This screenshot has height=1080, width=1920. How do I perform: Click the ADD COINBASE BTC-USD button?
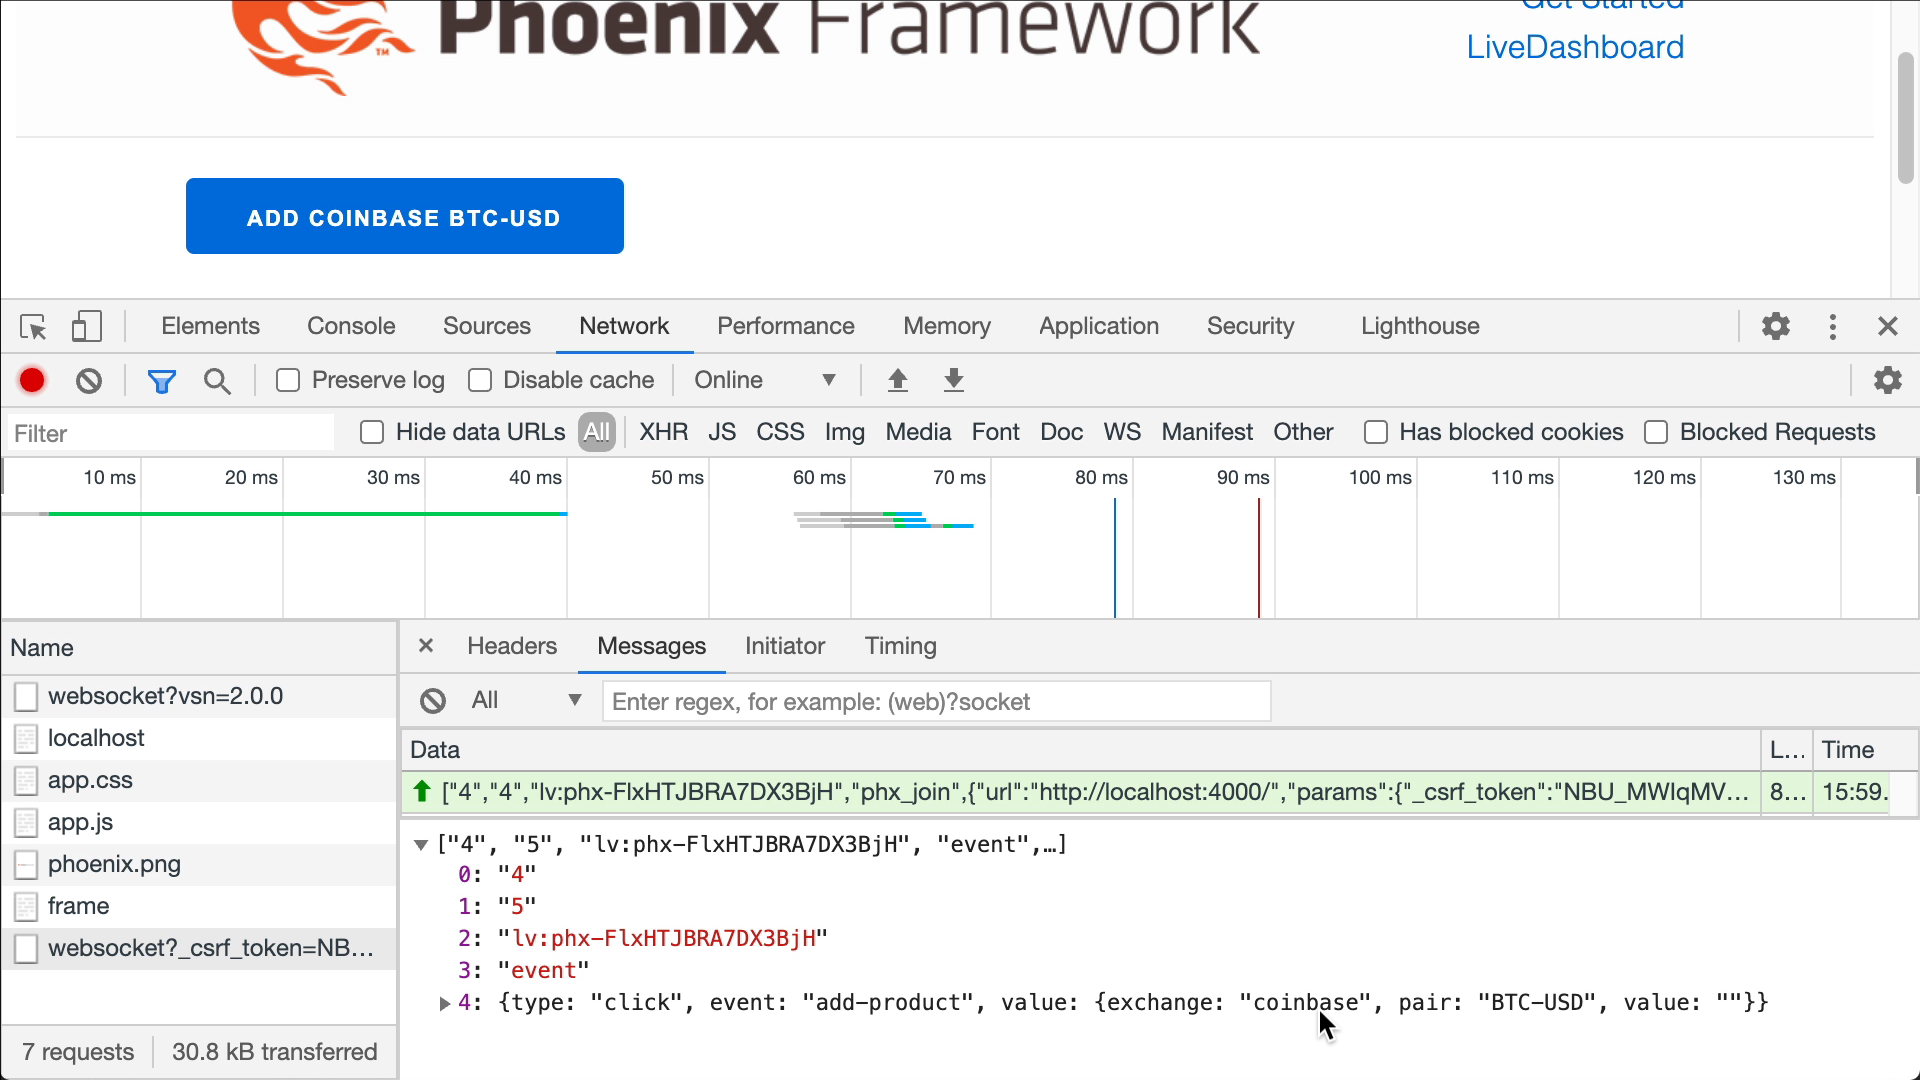pos(405,216)
